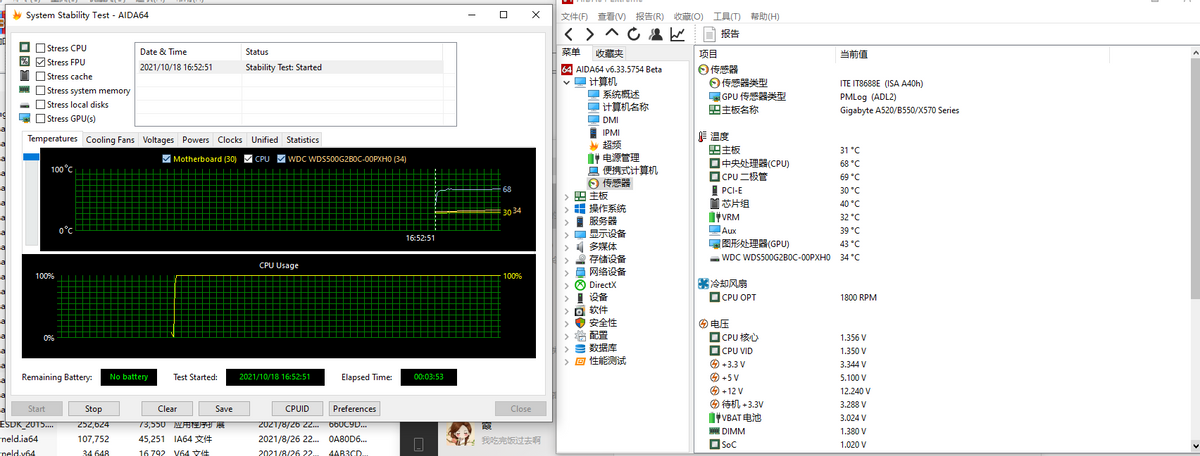
Task: Click the 网络设备 network icon in the tree
Action: point(581,272)
